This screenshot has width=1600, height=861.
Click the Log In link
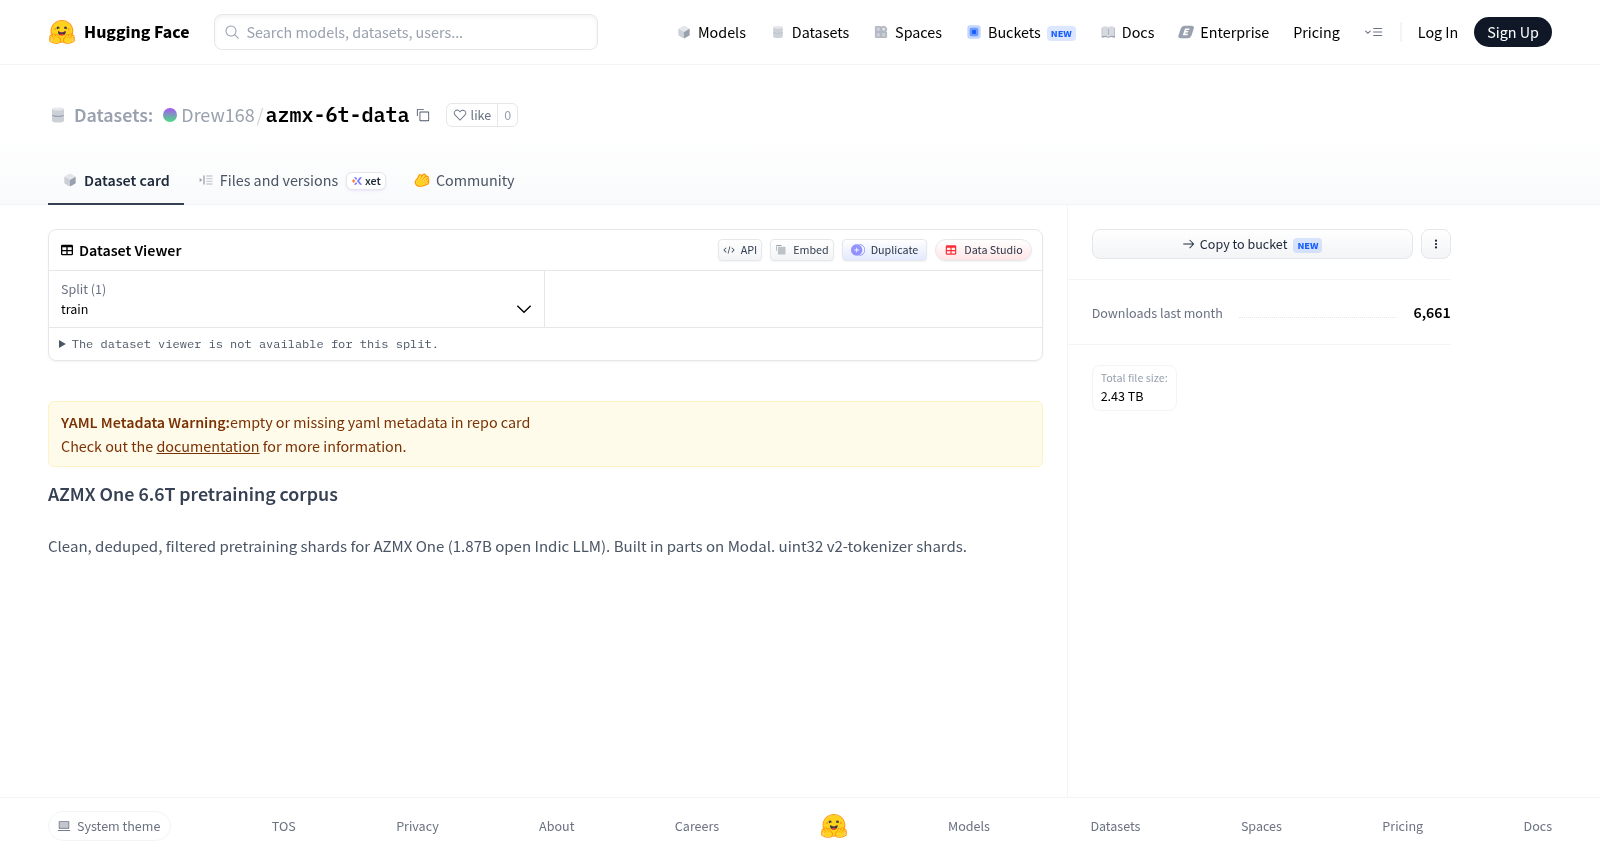(x=1437, y=32)
